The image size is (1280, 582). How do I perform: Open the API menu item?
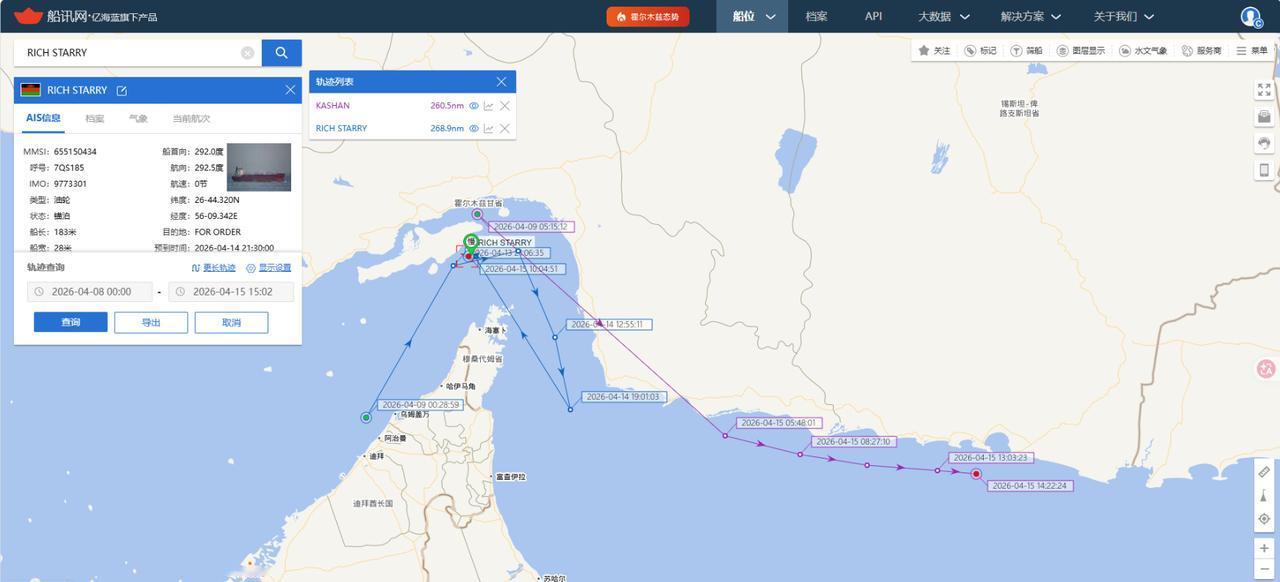[873, 16]
